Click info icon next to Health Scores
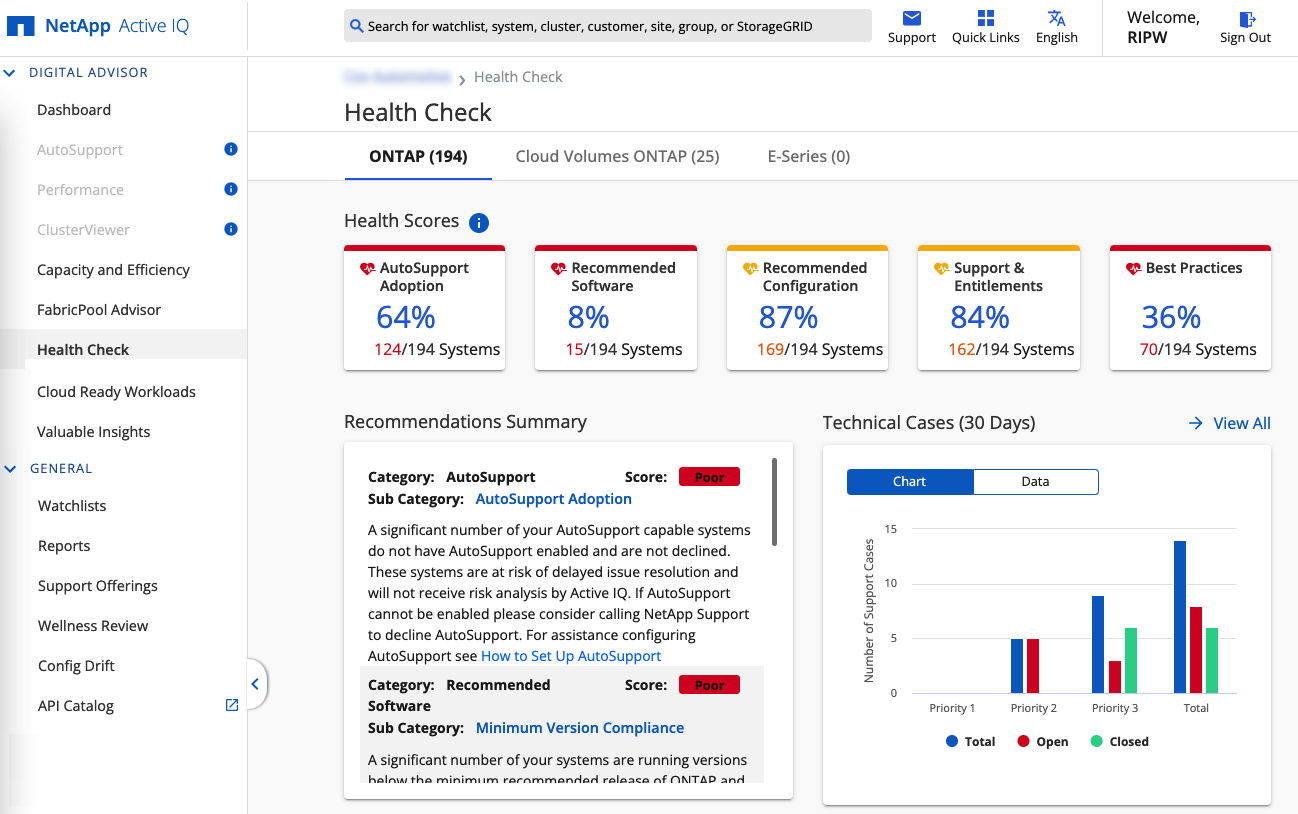 479,222
